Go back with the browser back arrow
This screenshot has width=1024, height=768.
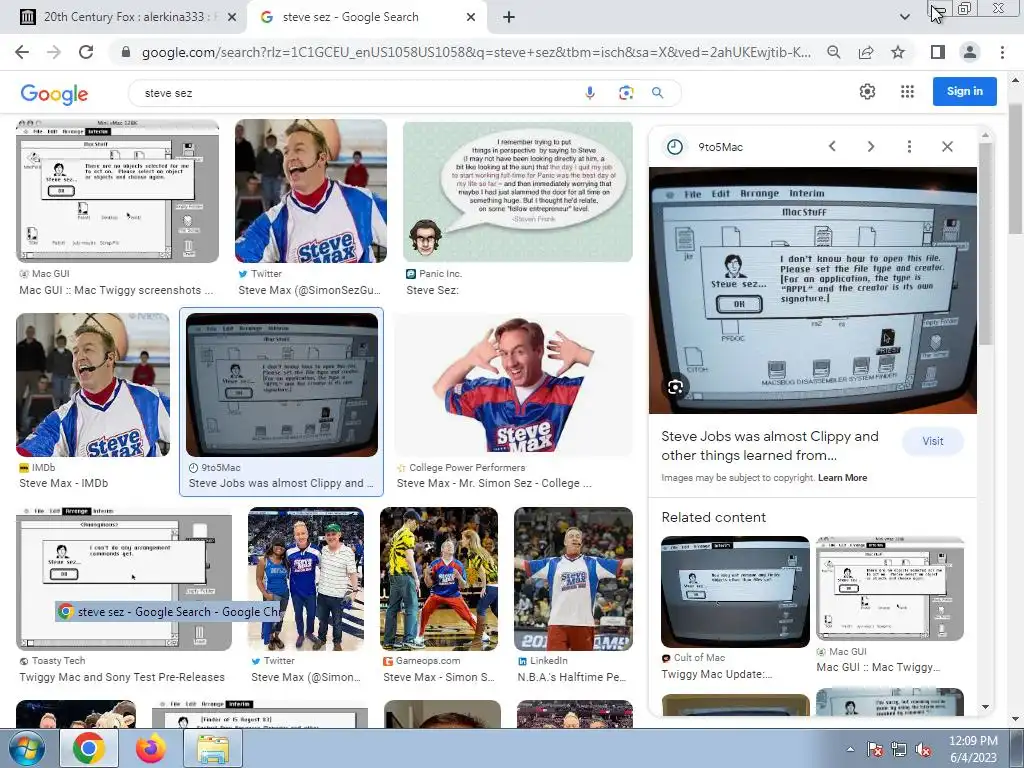pos(22,52)
